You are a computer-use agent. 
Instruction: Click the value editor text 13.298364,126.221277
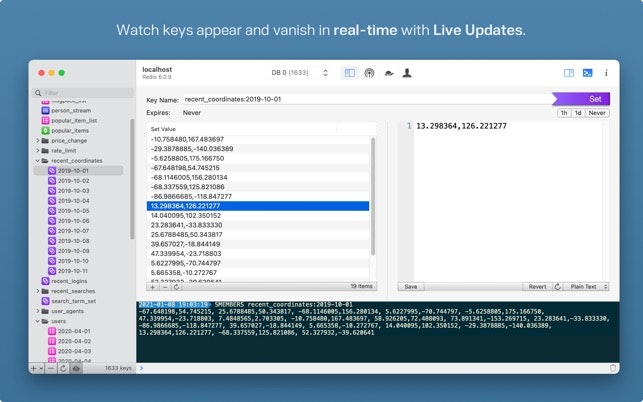pyautogui.click(x=461, y=126)
